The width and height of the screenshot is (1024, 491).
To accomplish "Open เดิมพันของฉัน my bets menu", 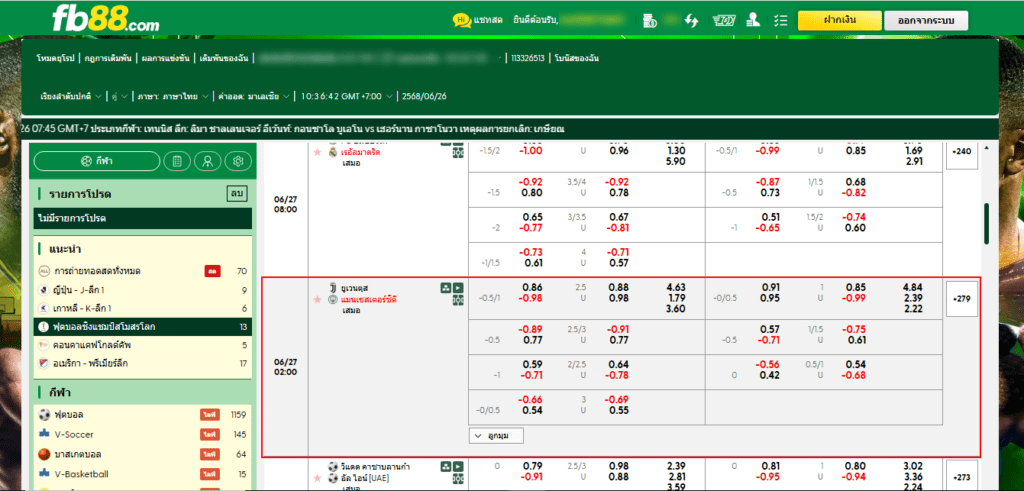I will [224, 58].
